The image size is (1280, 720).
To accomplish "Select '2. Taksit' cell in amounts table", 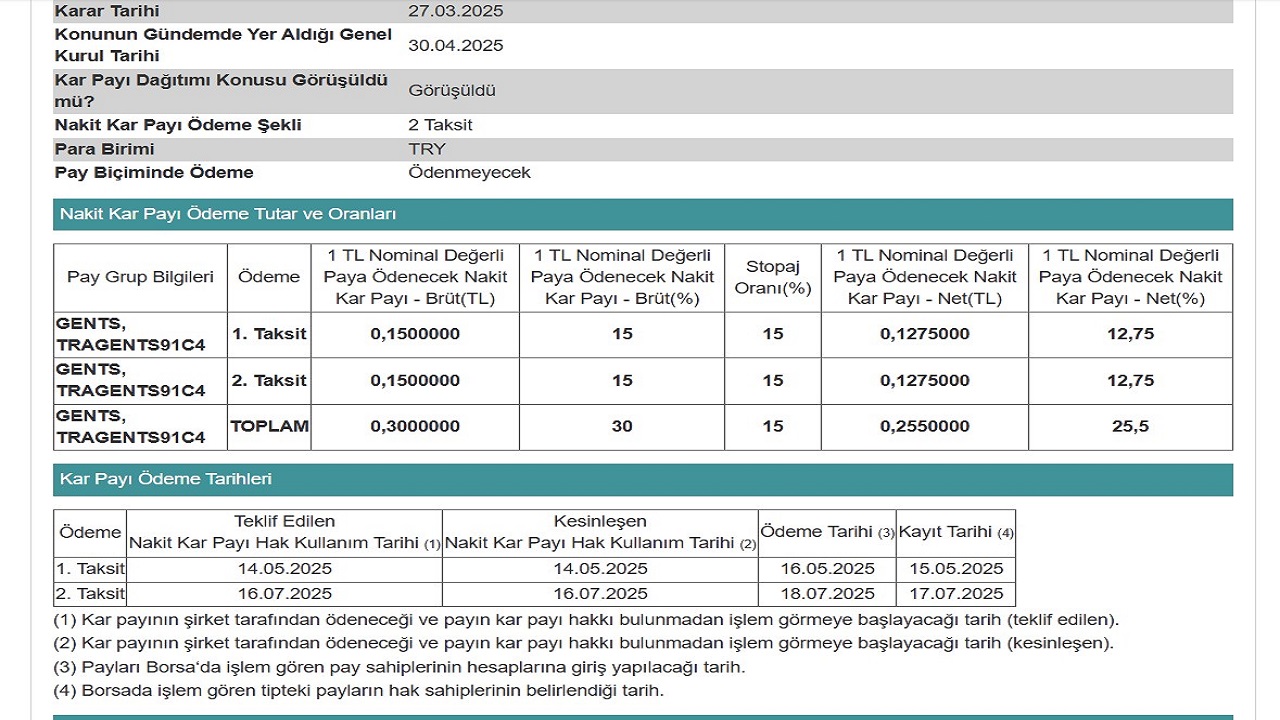I will tap(269, 380).
